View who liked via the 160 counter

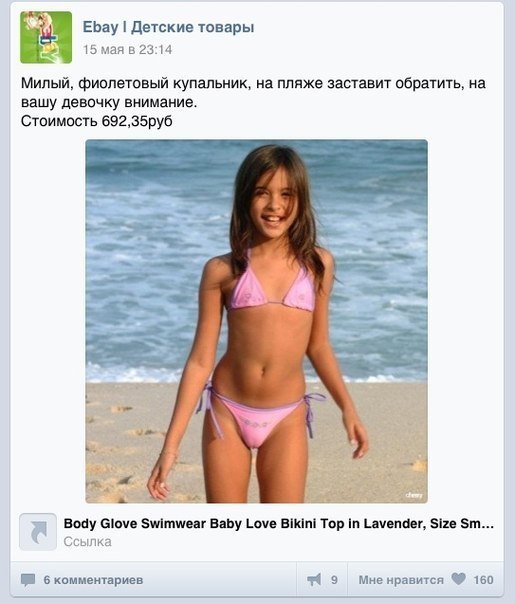(483, 580)
